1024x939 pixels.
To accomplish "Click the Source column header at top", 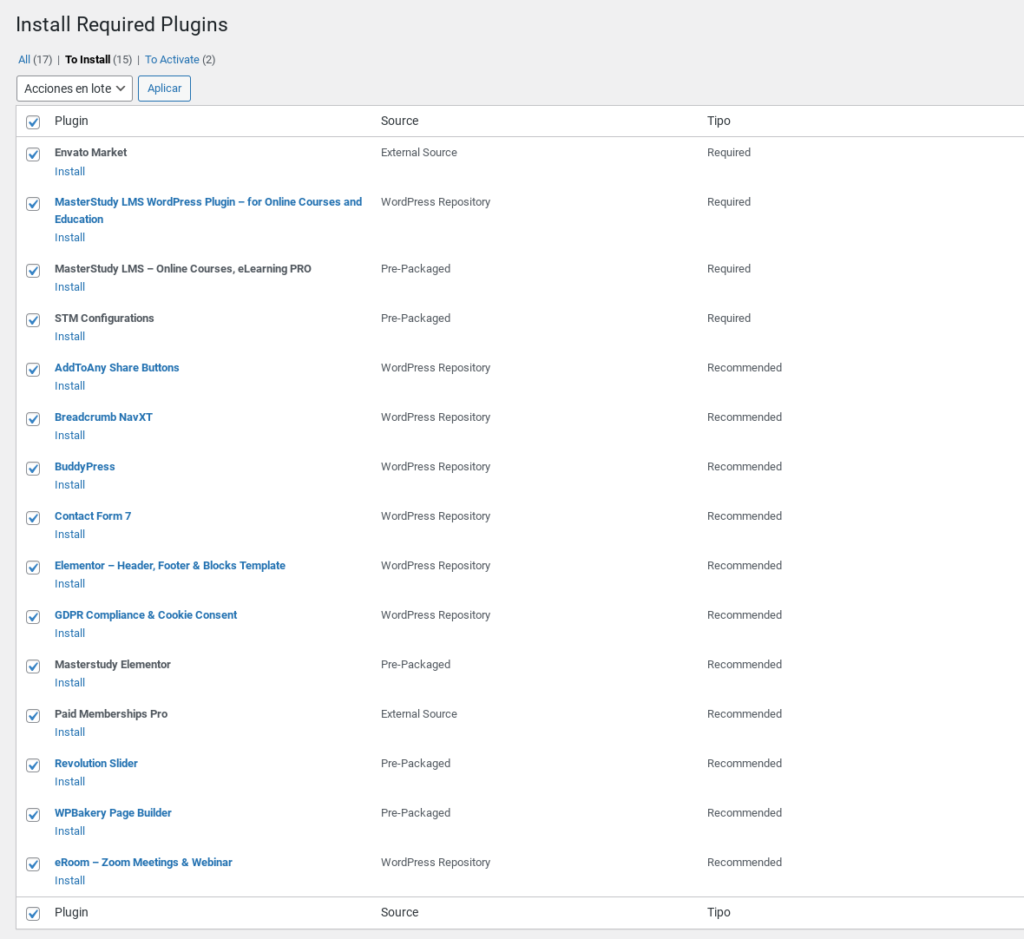I will [400, 121].
